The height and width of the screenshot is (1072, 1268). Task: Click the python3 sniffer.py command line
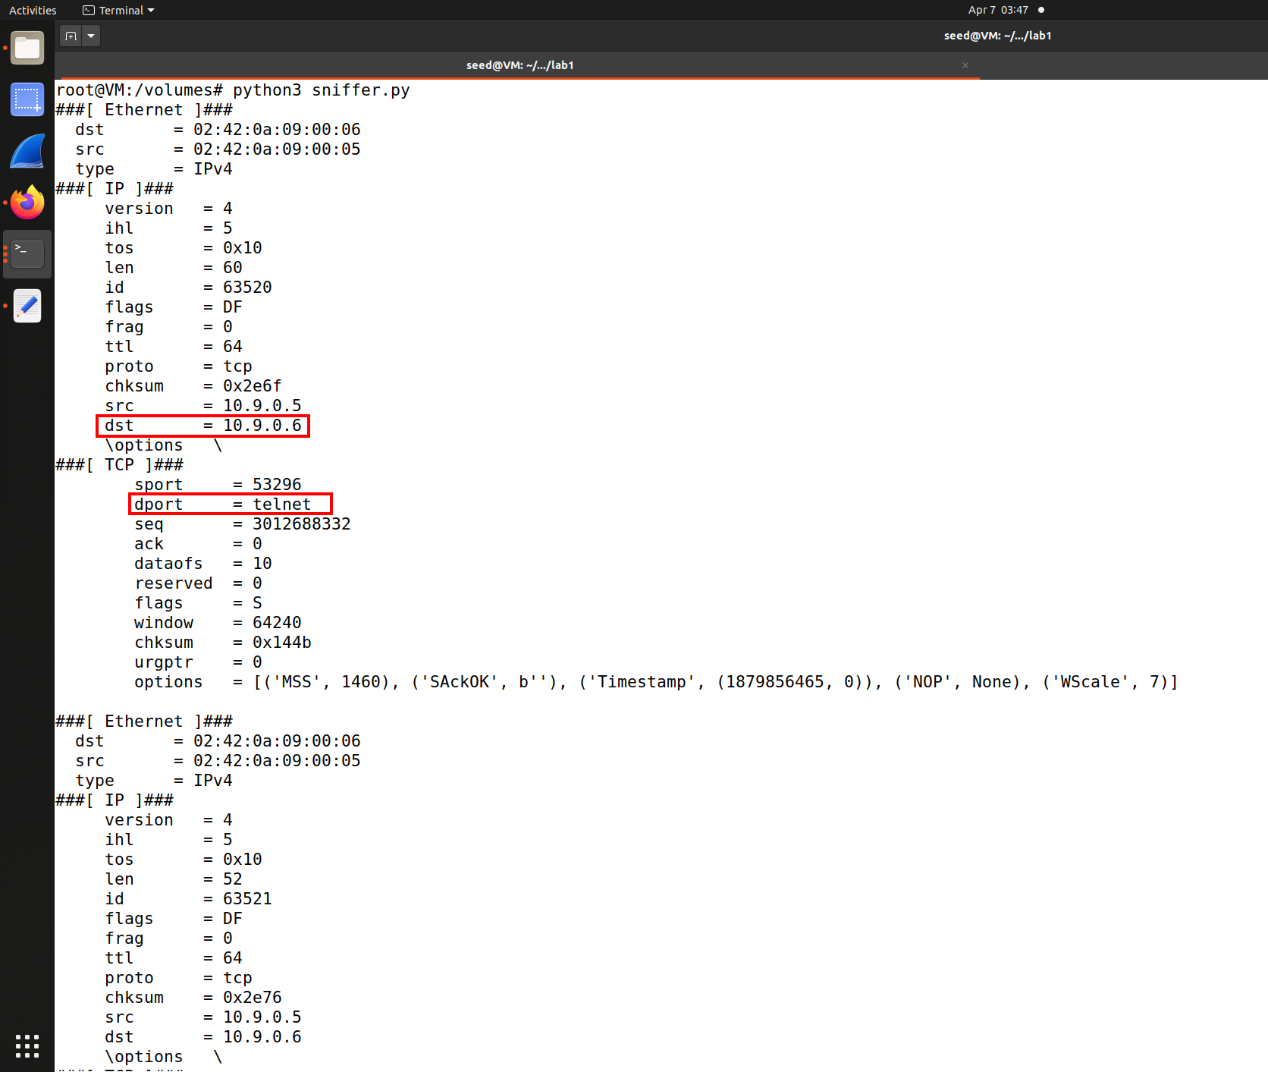point(232,90)
